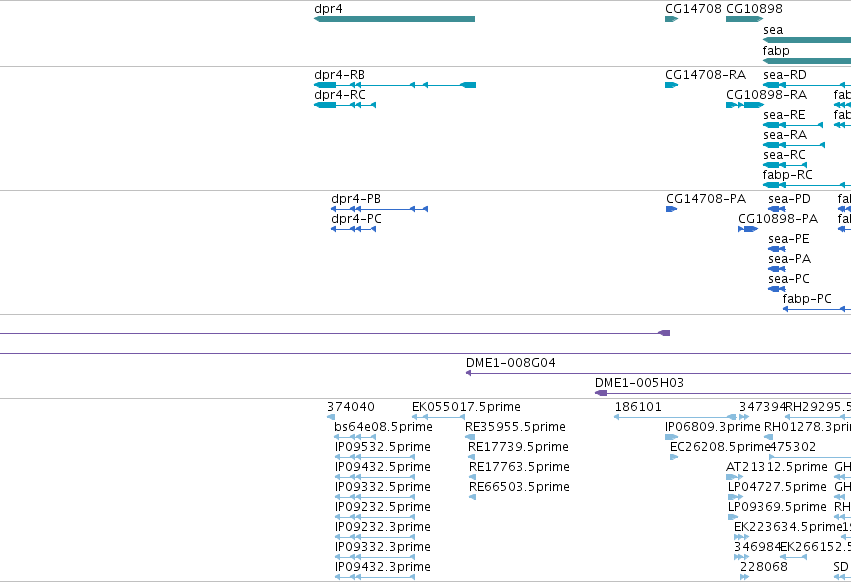Click the RE66503.5prime EST label
Viewport: 851px width, 582px height.
point(519,487)
